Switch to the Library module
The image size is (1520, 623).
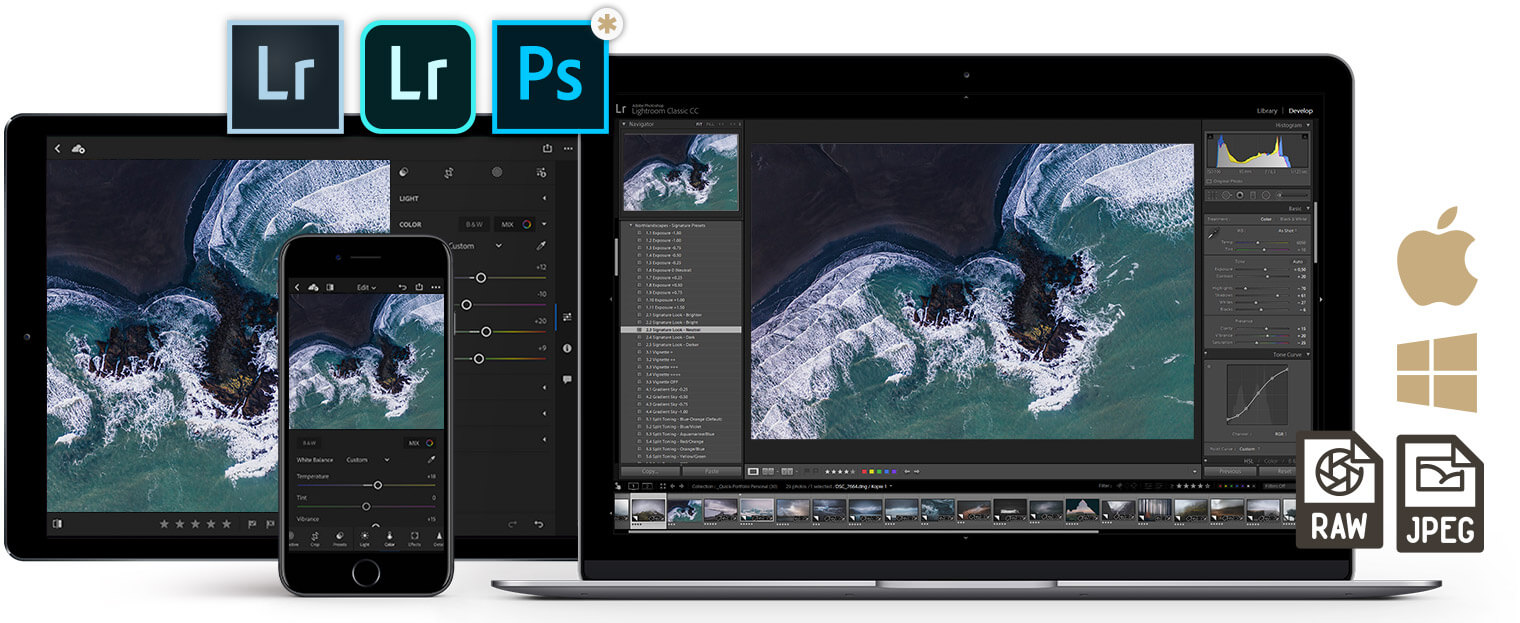point(1266,111)
